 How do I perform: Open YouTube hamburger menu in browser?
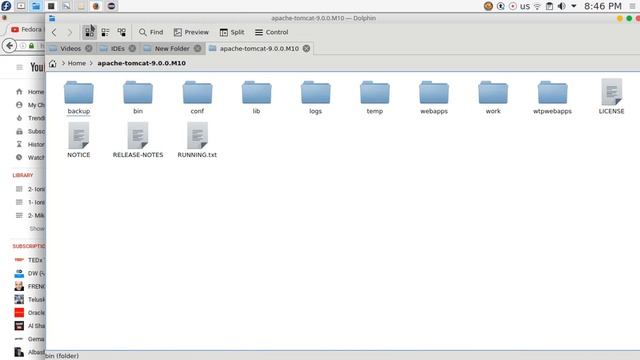[19, 67]
